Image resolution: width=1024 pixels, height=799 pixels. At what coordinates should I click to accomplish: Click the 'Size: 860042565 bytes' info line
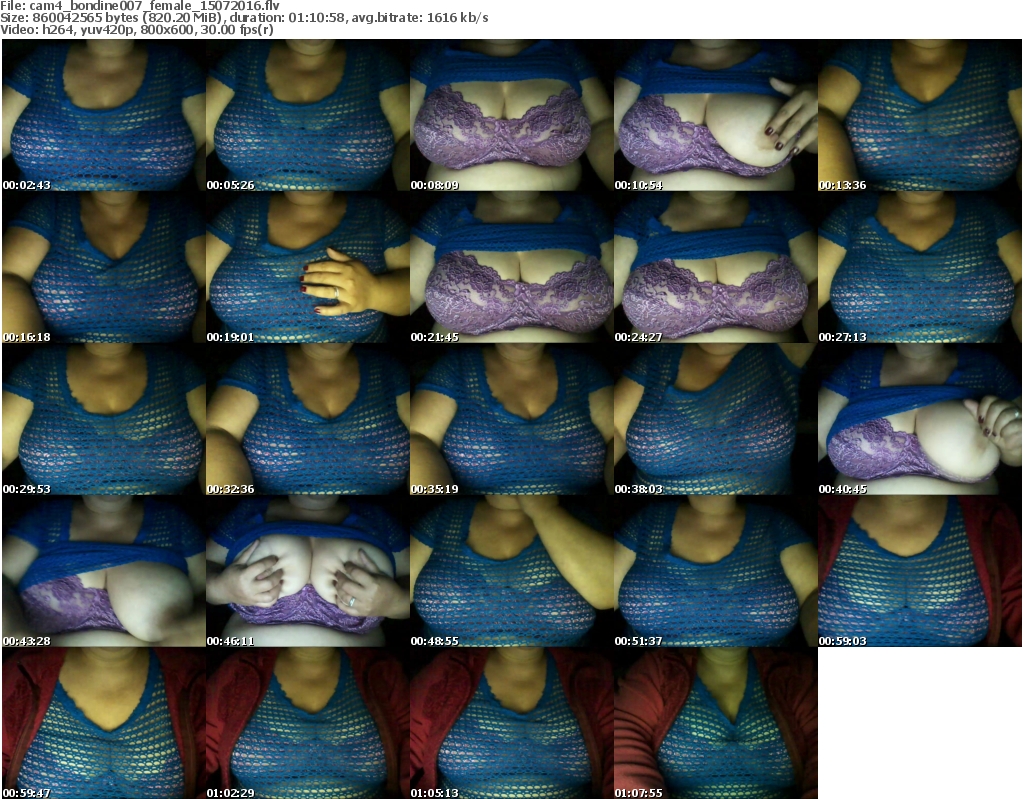(x=244, y=18)
